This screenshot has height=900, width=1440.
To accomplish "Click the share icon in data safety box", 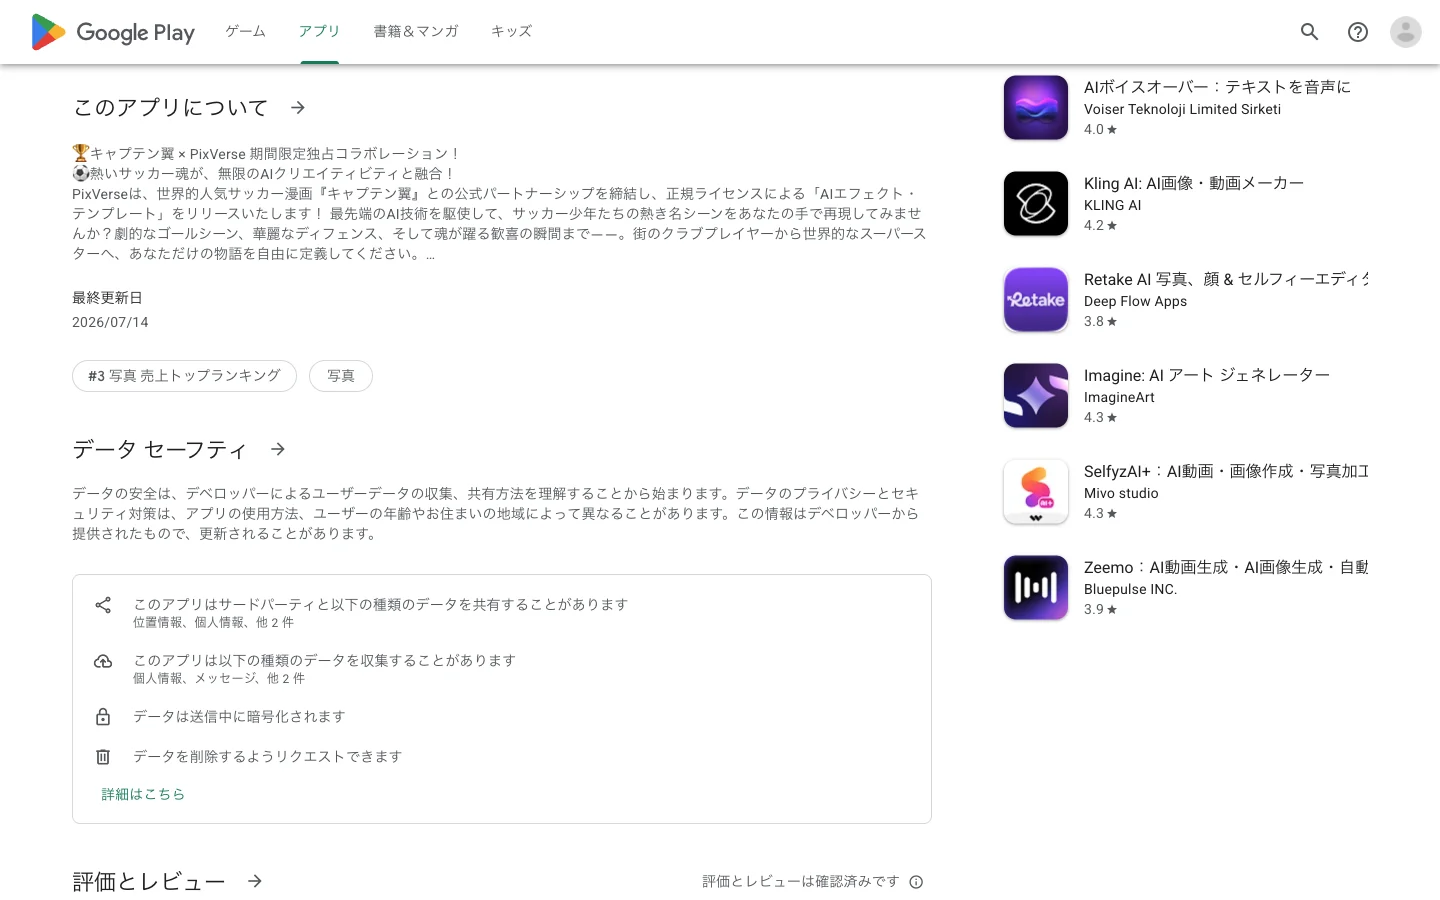I will (x=103, y=605).
